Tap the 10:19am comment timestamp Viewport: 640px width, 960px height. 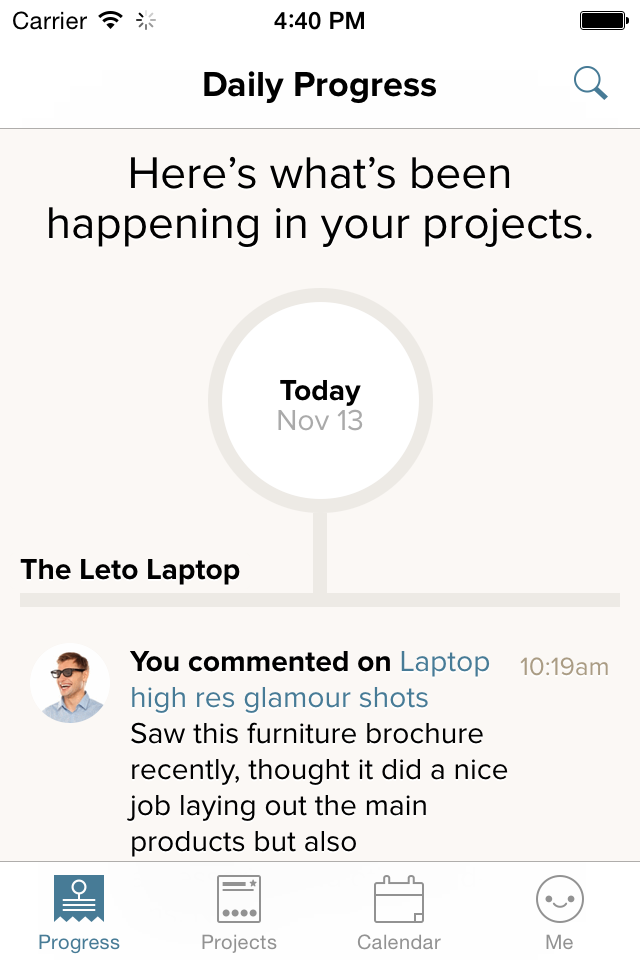click(564, 667)
